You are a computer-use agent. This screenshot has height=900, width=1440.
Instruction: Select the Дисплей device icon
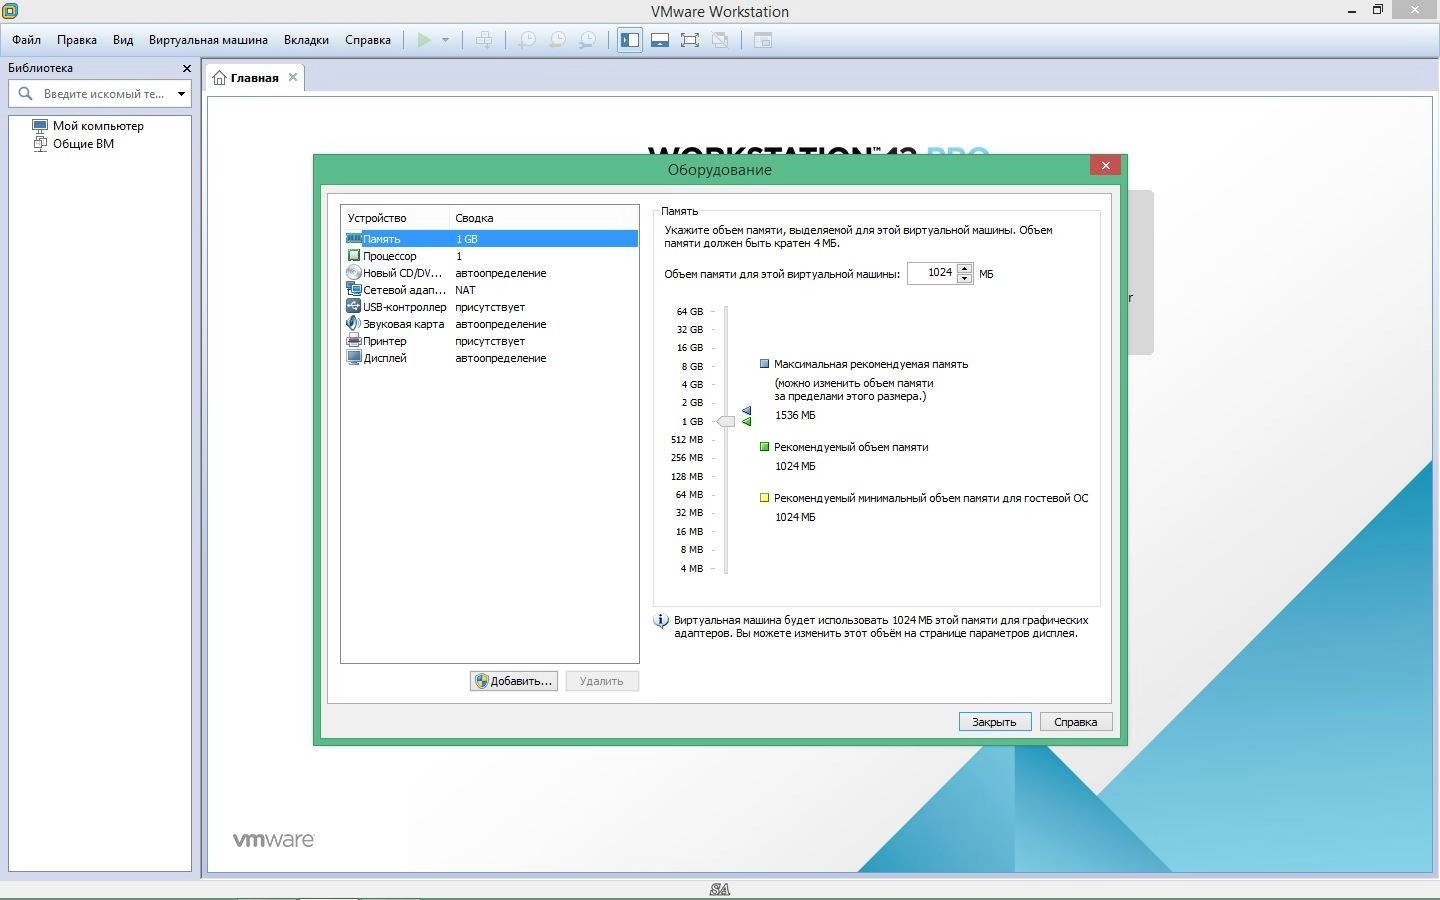click(x=353, y=358)
